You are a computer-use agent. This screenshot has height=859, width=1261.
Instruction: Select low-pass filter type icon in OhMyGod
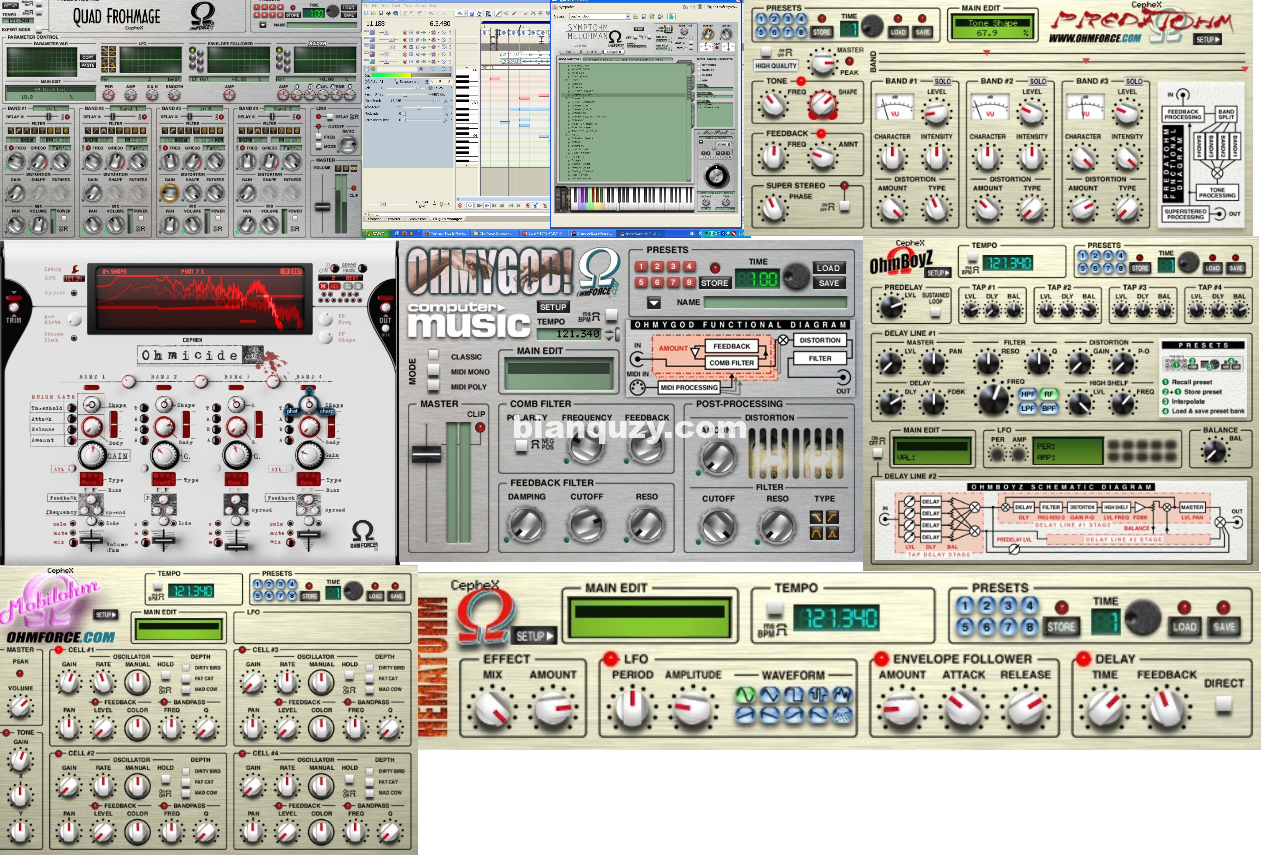pyautogui.click(x=817, y=517)
